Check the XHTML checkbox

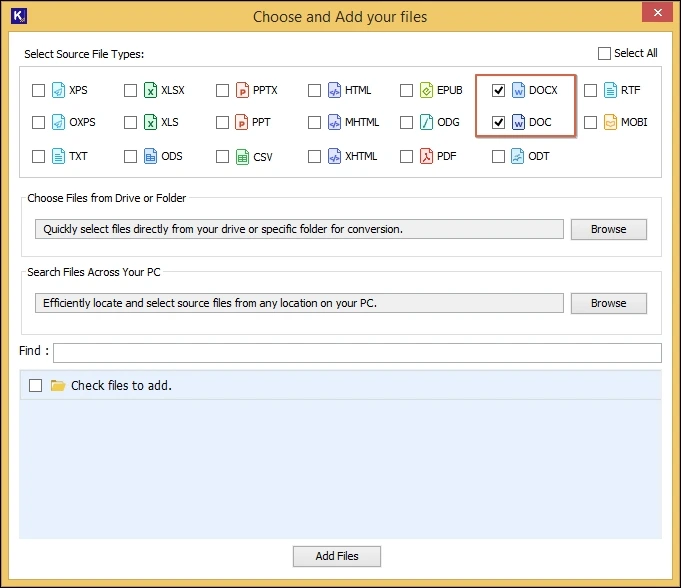pyautogui.click(x=314, y=156)
